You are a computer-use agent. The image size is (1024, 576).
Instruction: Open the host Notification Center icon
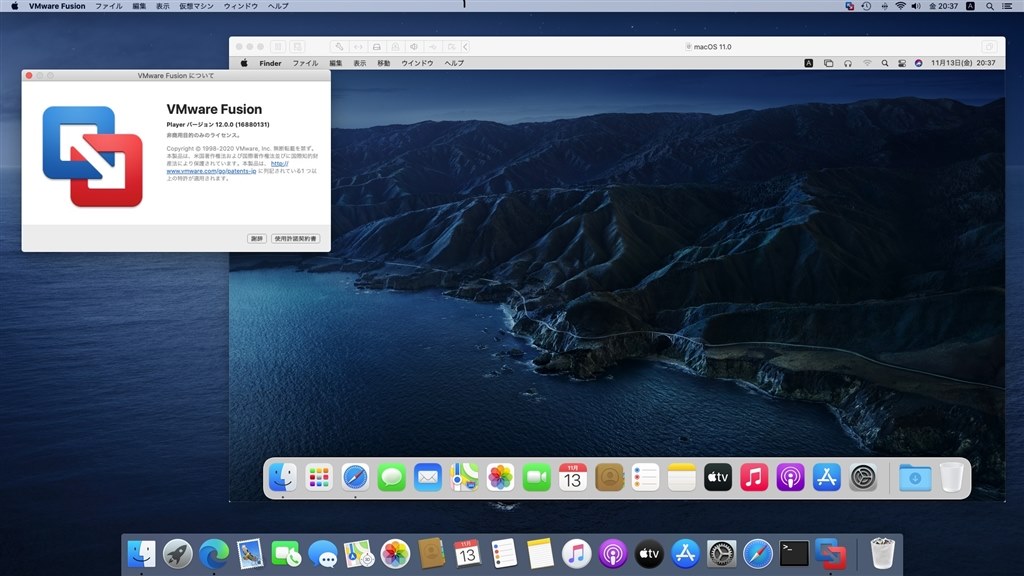(1007, 6)
